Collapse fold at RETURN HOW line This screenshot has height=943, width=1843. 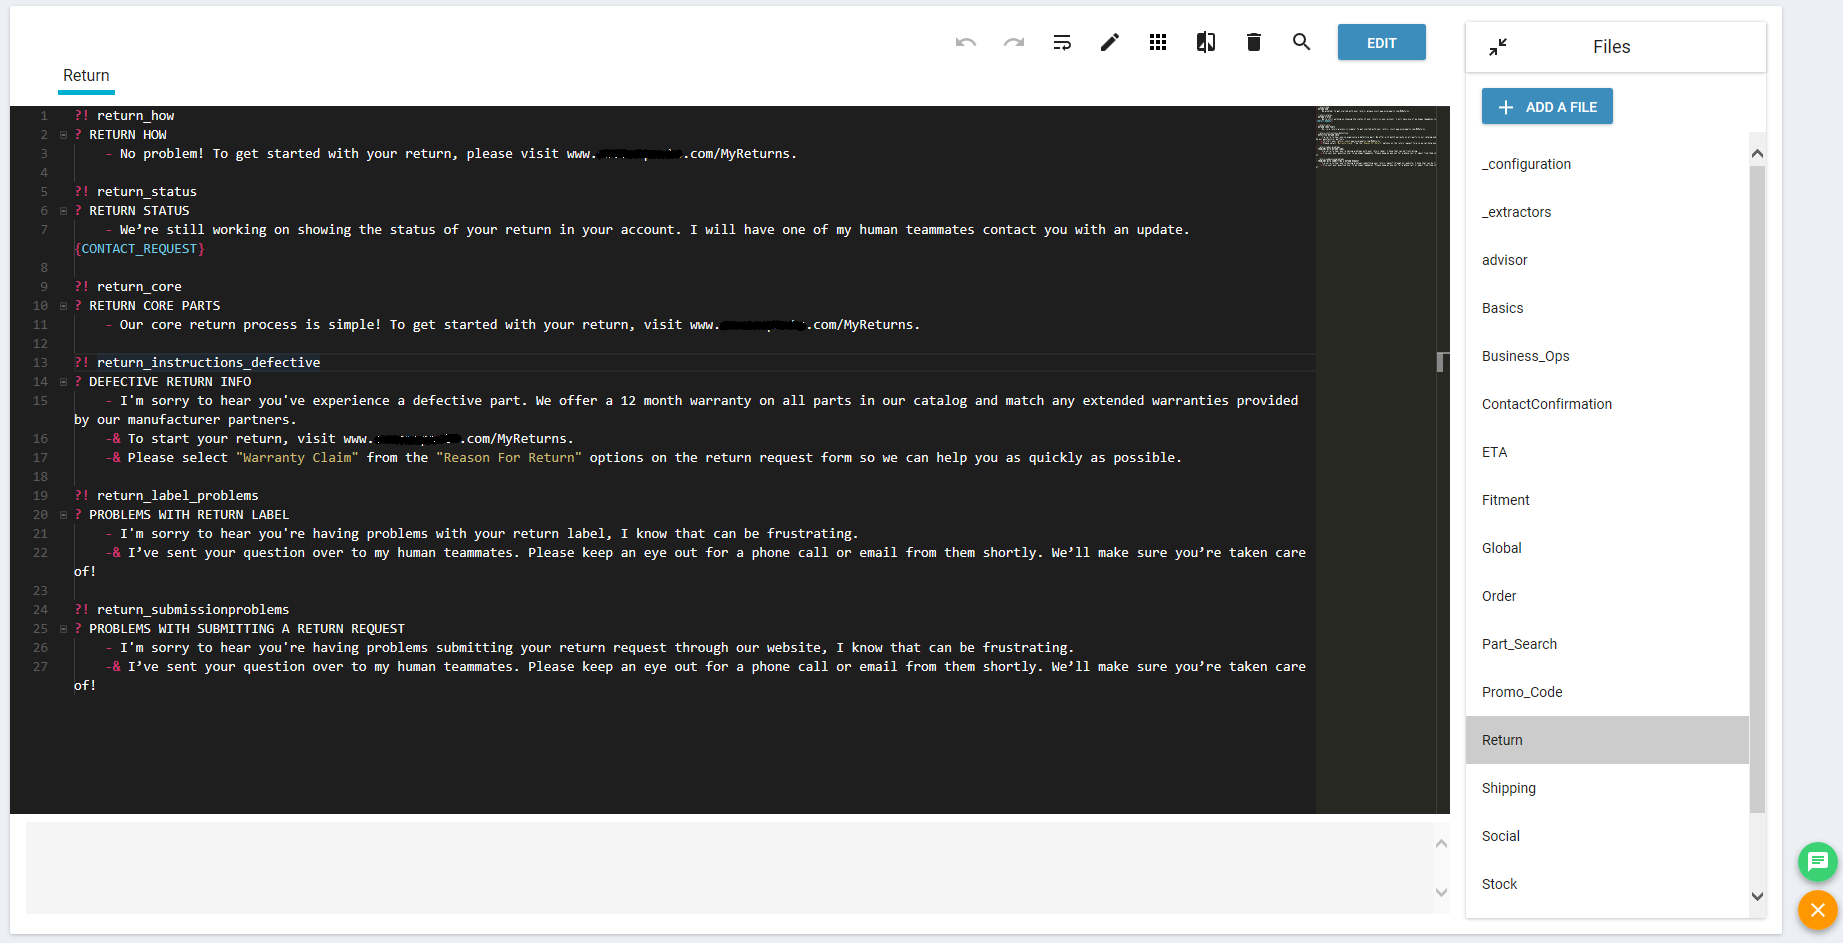[x=64, y=135]
